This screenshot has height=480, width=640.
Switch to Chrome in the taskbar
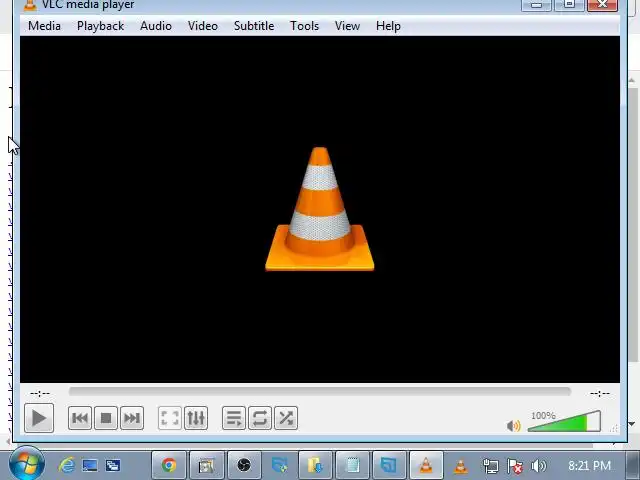(x=169, y=465)
